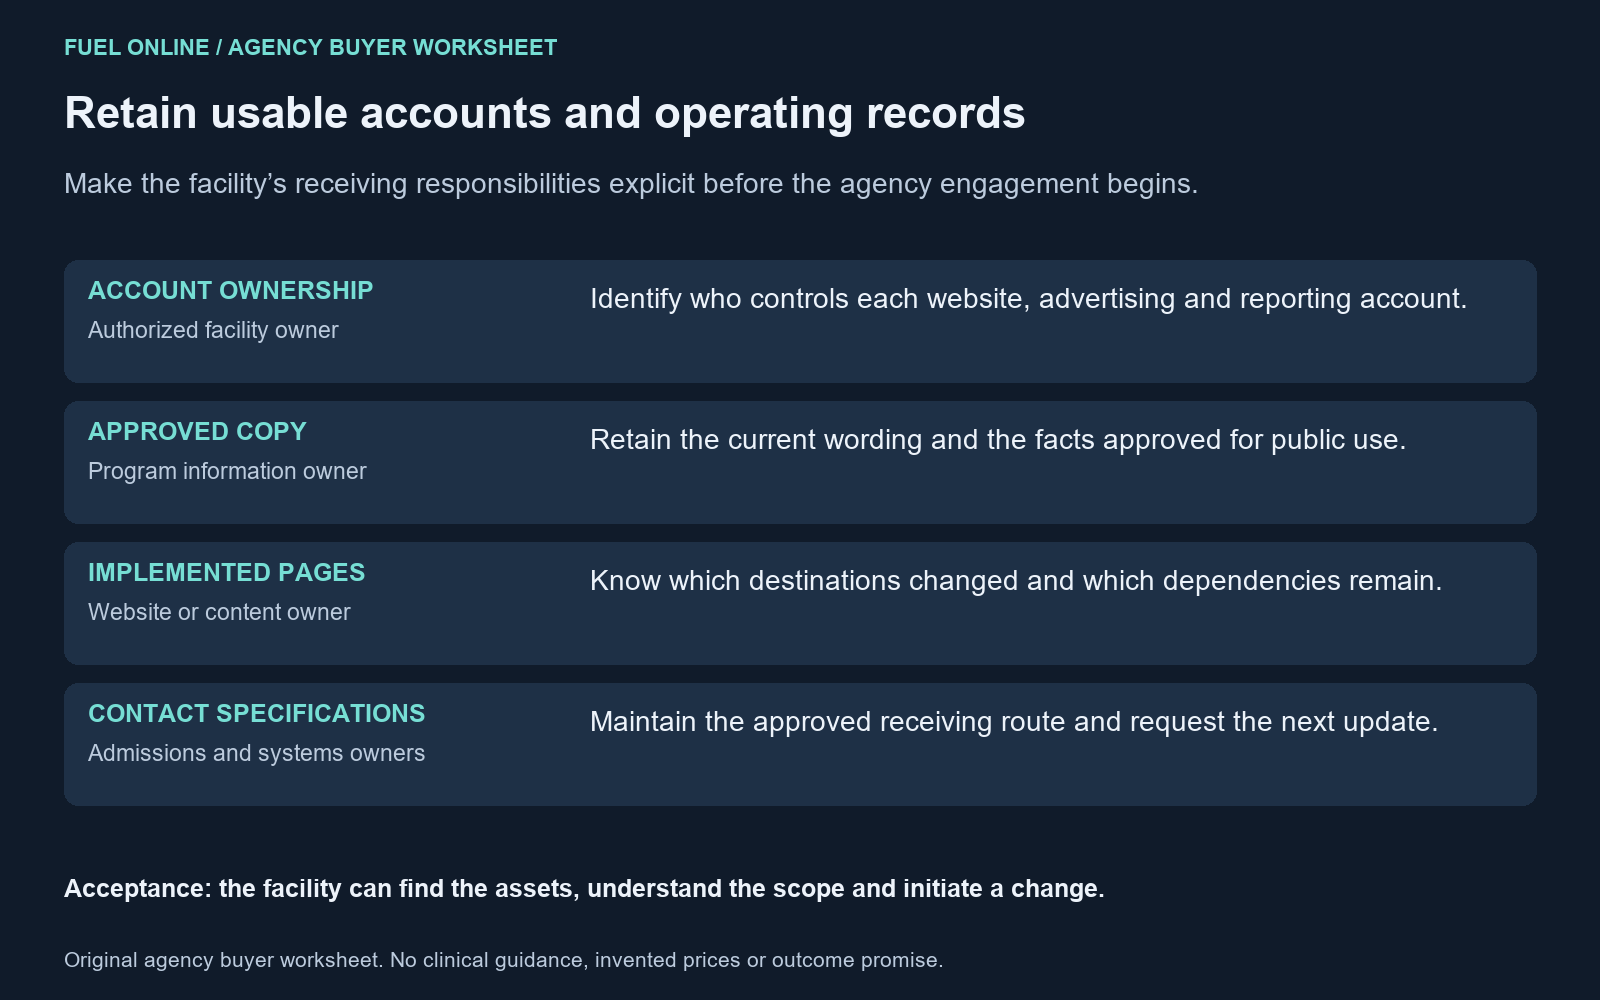This screenshot has height=1000, width=1600.
Task: Select the 'CONTACT SPECIFICATIONS' heading
Action: [x=256, y=714]
